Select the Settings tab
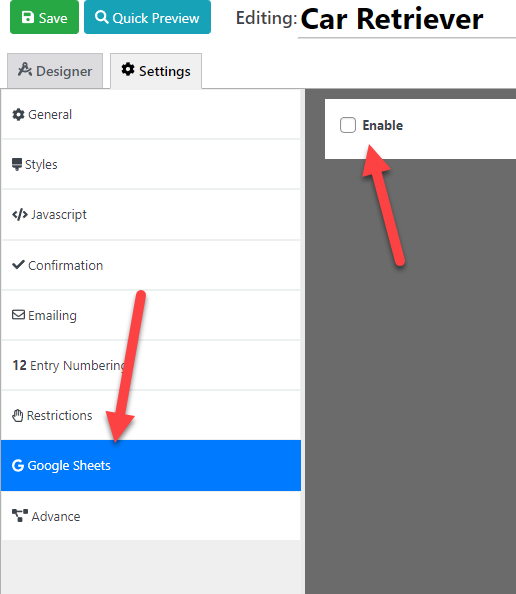The width and height of the screenshot is (516, 594). [156, 71]
